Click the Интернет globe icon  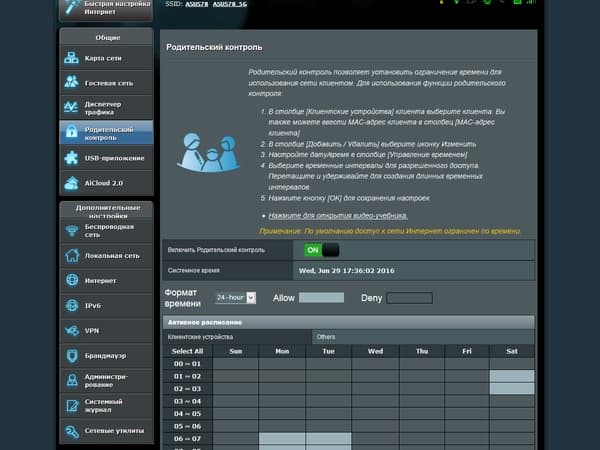point(72,280)
